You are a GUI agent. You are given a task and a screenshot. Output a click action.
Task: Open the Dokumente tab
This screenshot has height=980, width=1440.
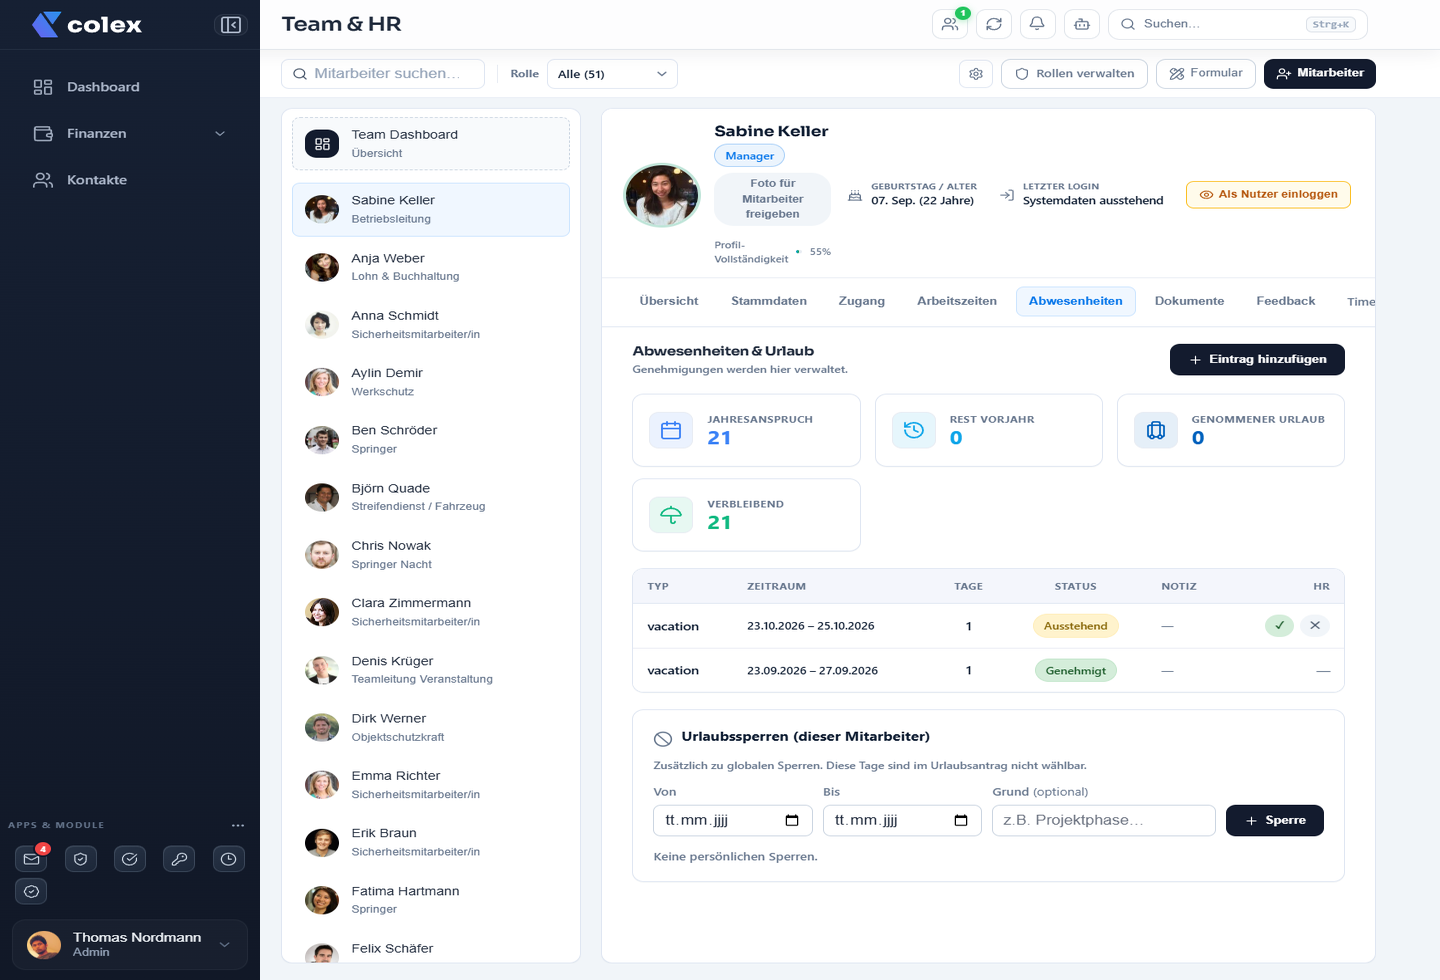click(x=1189, y=301)
